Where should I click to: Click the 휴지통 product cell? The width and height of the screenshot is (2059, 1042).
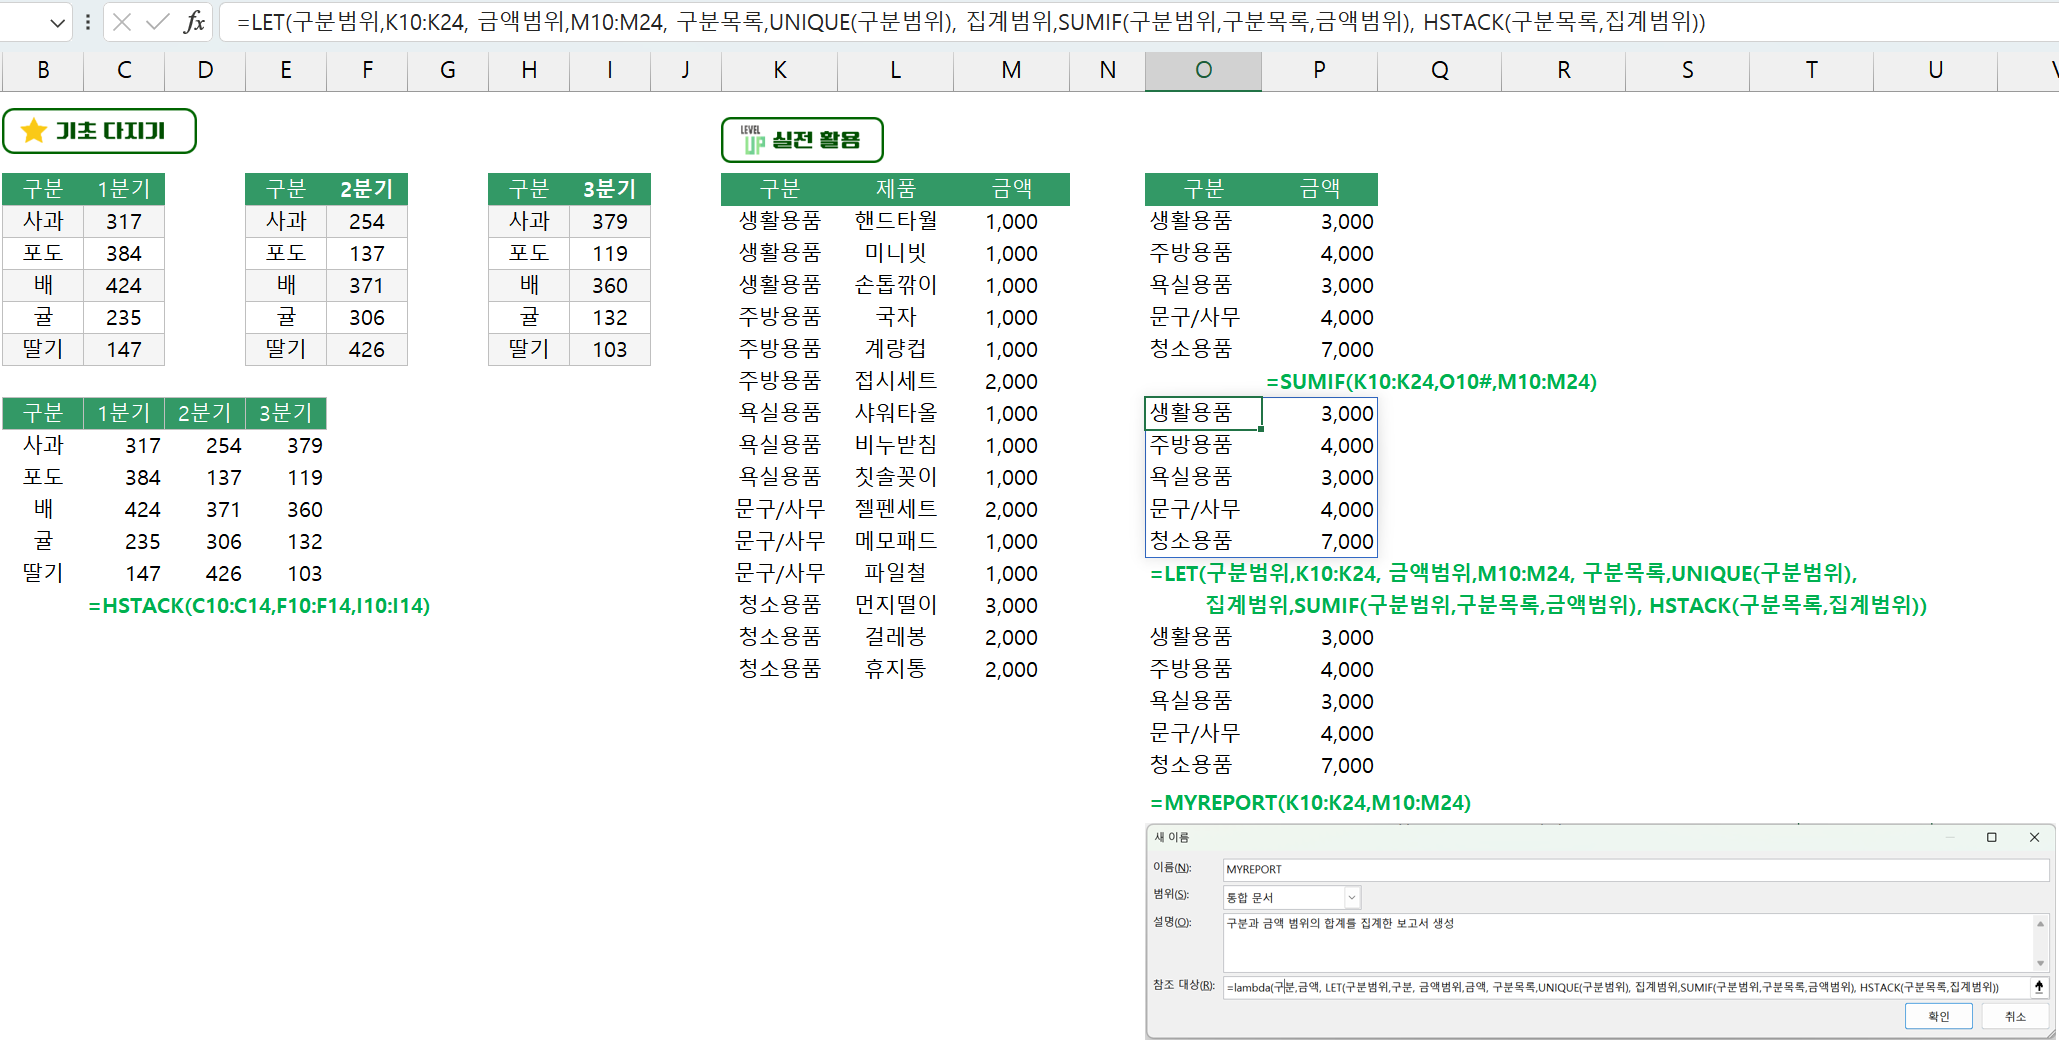[x=895, y=669]
